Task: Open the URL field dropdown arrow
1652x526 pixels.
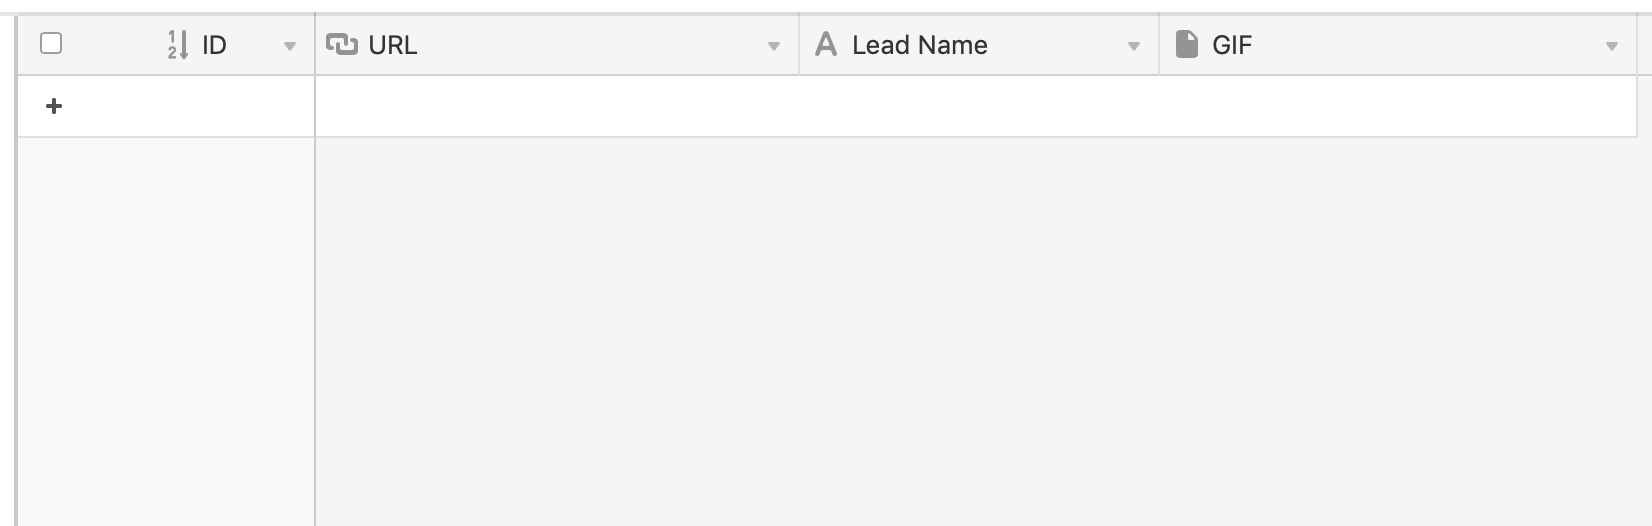Action: (774, 46)
